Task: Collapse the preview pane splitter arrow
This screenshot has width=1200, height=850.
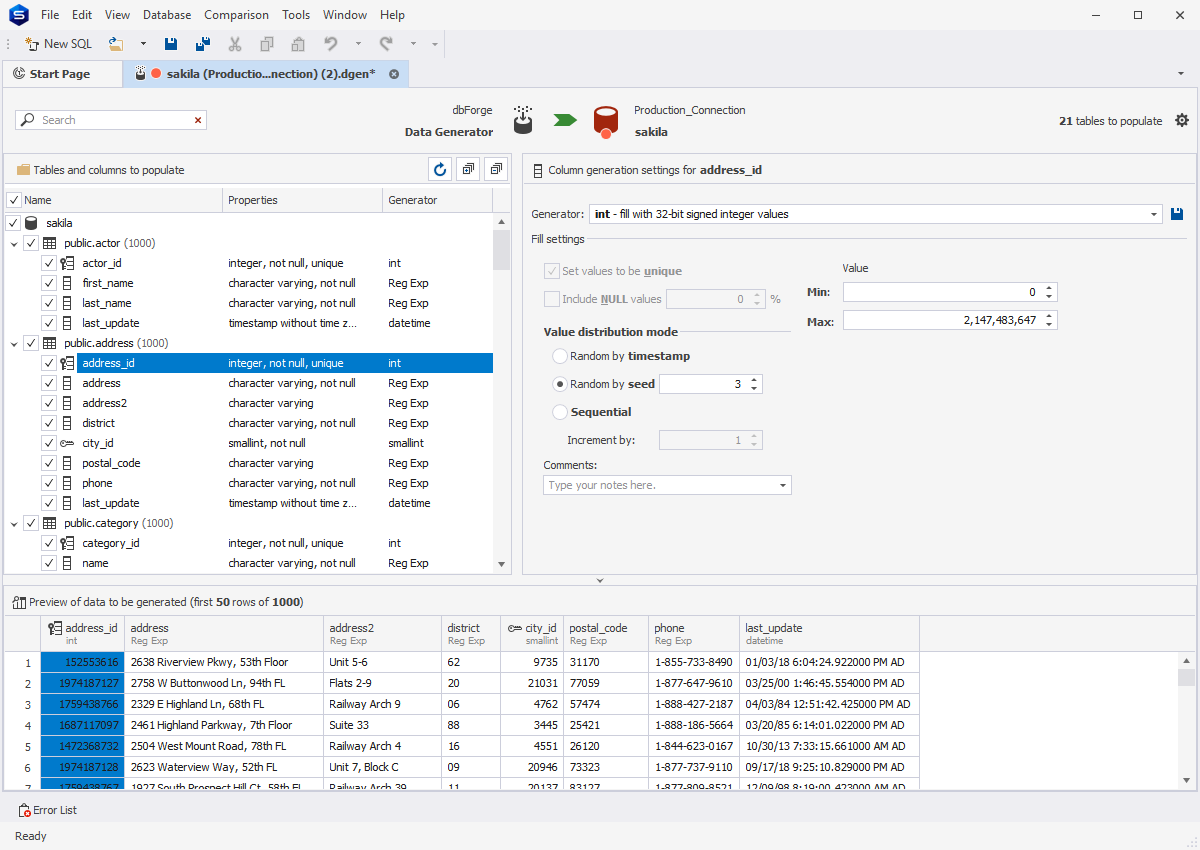Action: tap(600, 580)
